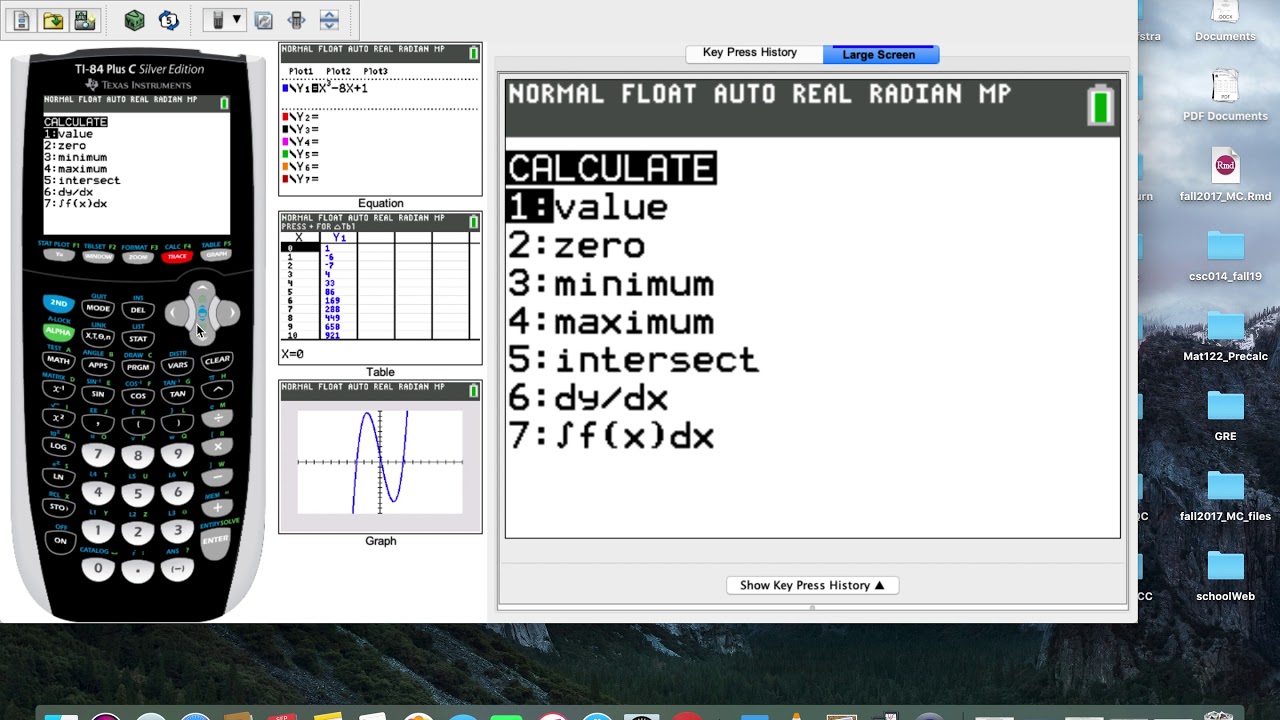Click the LOG calculator key
This screenshot has height=720, width=1280.
(58, 445)
